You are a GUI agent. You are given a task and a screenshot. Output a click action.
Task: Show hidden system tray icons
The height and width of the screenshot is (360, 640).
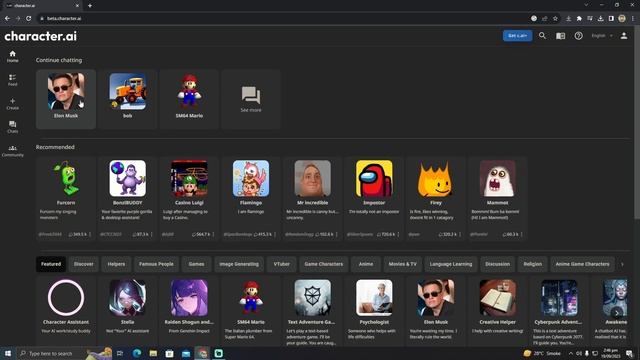571,353
